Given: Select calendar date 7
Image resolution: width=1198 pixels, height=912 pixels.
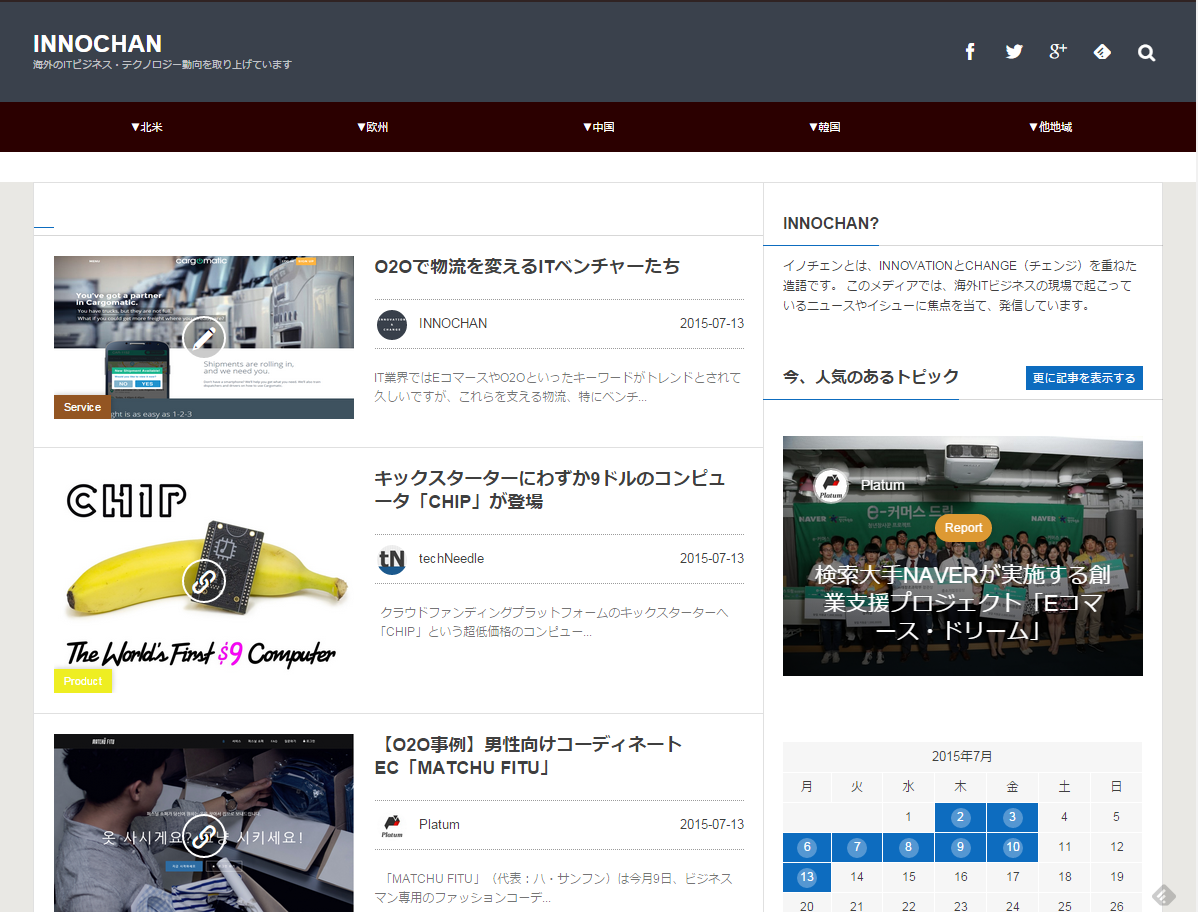Looking at the screenshot, I should (x=856, y=847).
